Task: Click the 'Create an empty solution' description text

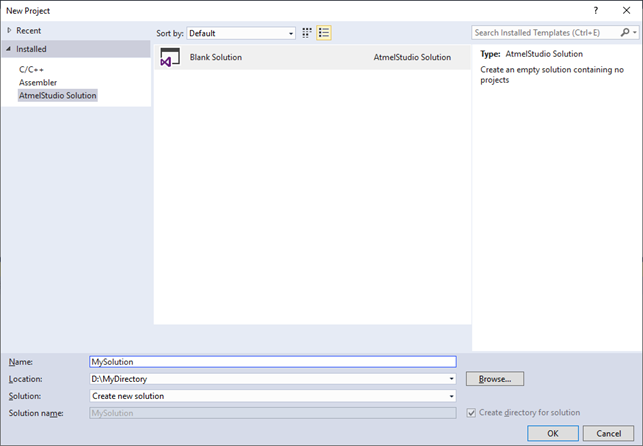Action: click(552, 75)
